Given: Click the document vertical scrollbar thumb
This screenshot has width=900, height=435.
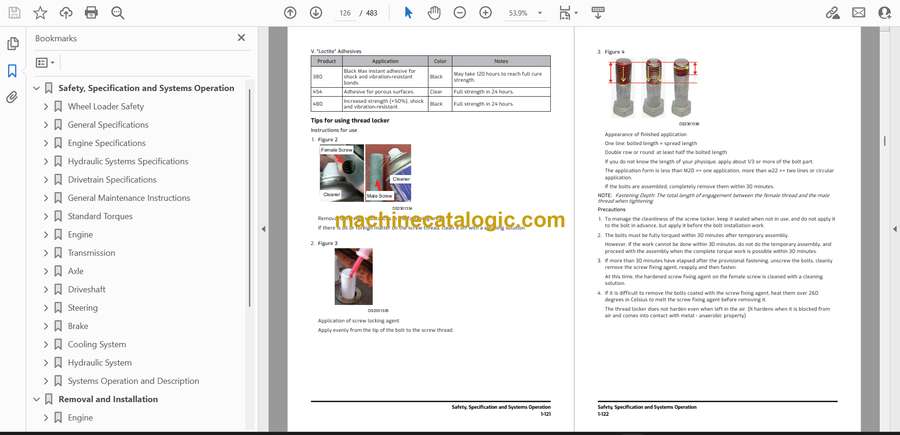Looking at the screenshot, I should click(885, 141).
